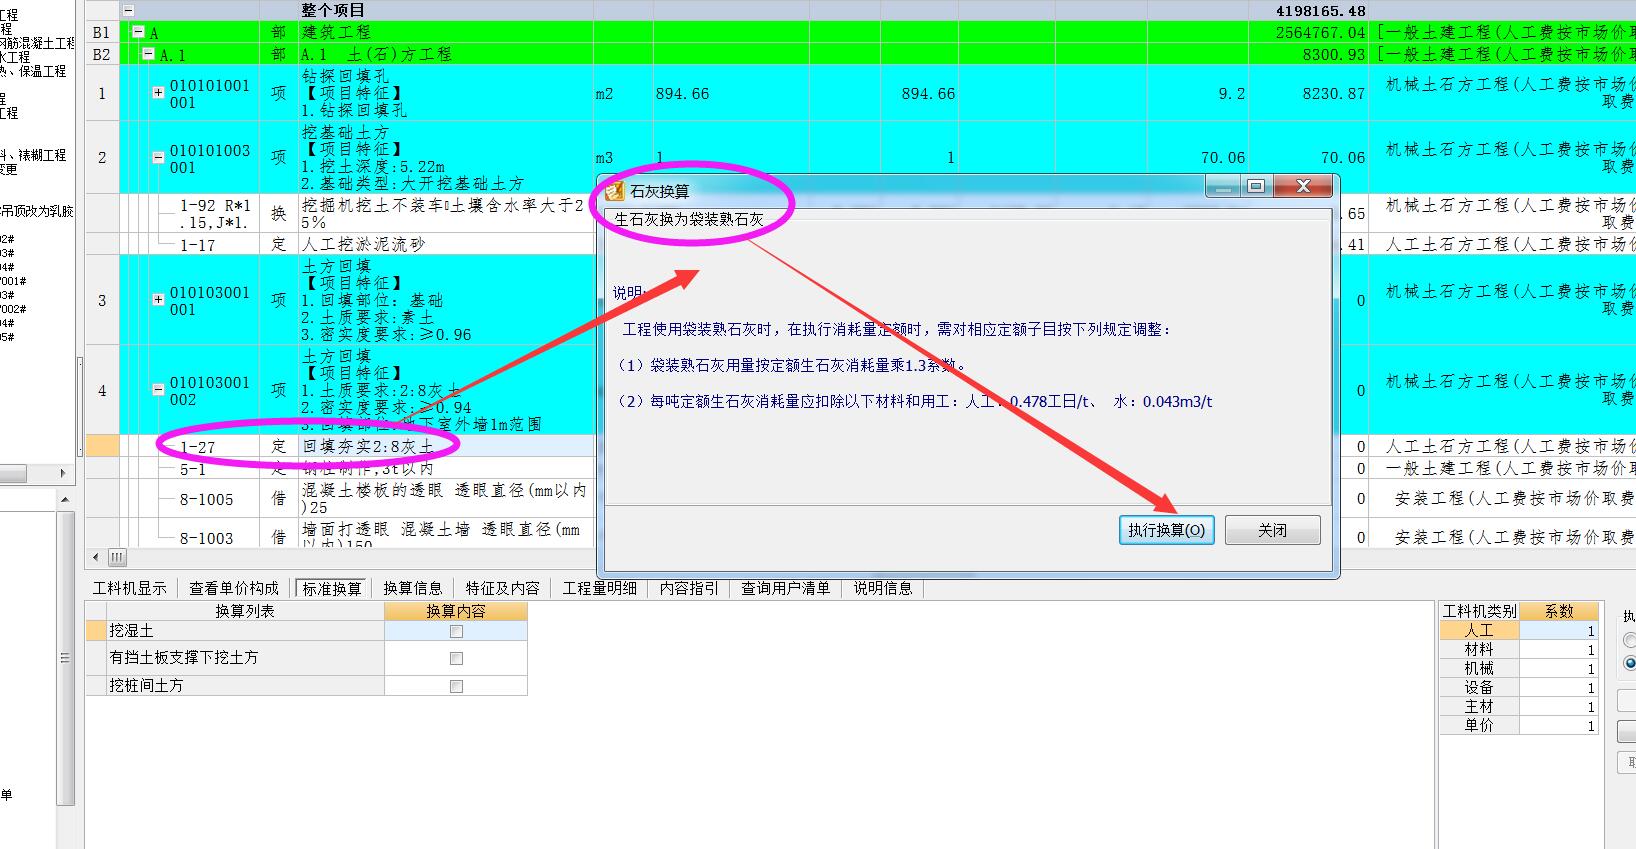
Task: Click the 单价 coefficient row
Action: coord(1519,726)
